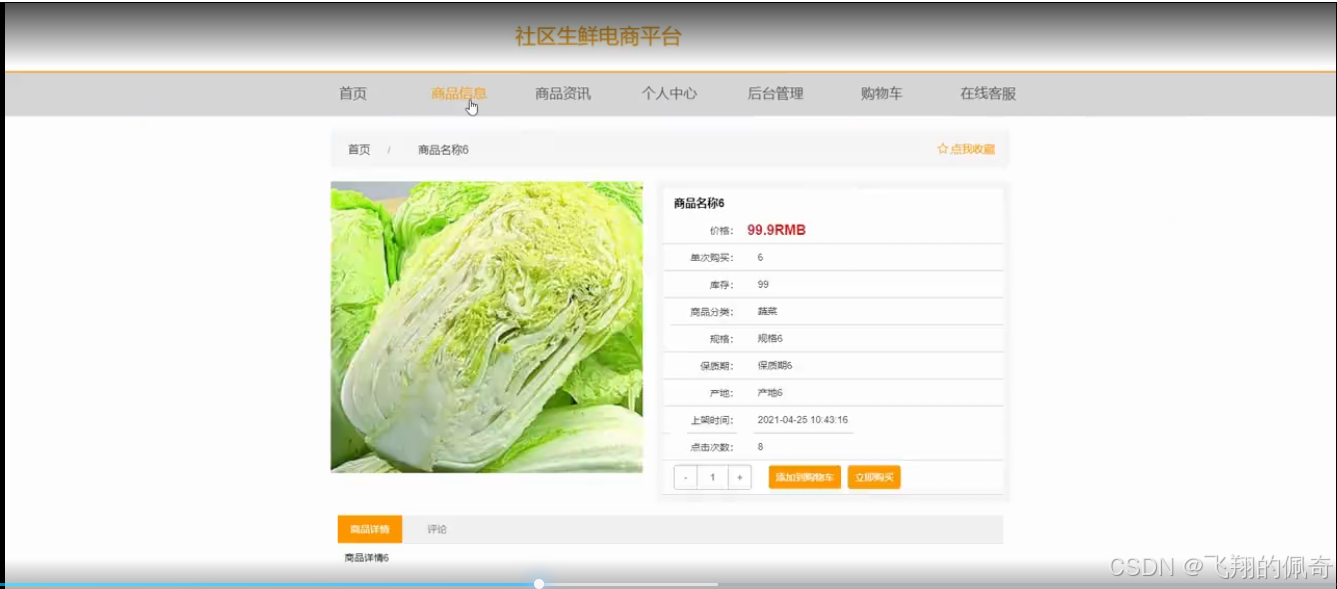
Task: Switch to the 商品详情 tab
Action: pos(370,529)
